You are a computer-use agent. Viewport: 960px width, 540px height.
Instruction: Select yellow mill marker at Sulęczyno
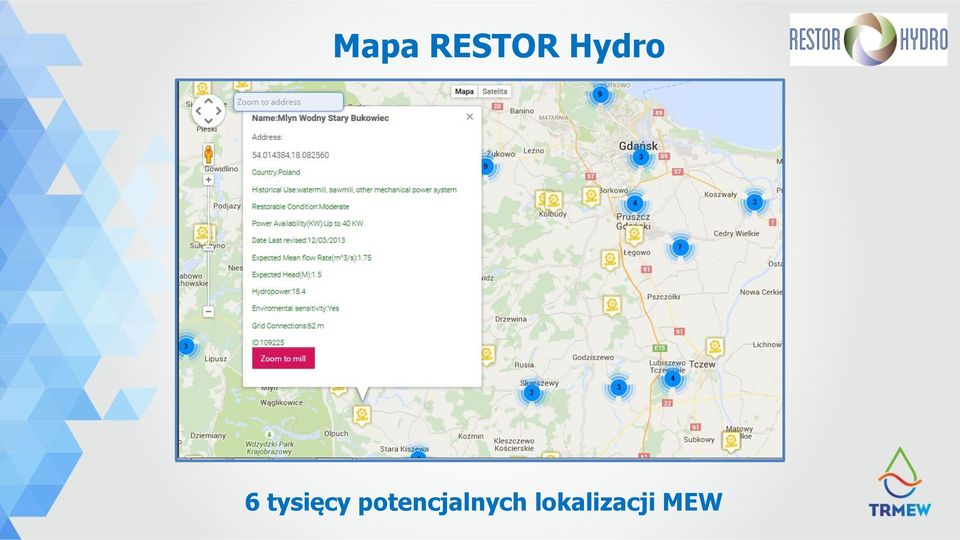203,233
